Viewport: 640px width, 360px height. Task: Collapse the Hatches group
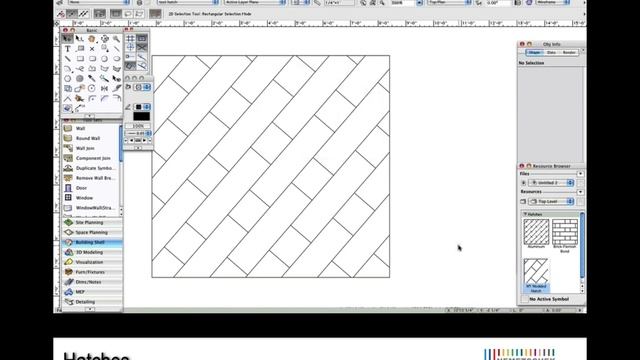(x=525, y=214)
